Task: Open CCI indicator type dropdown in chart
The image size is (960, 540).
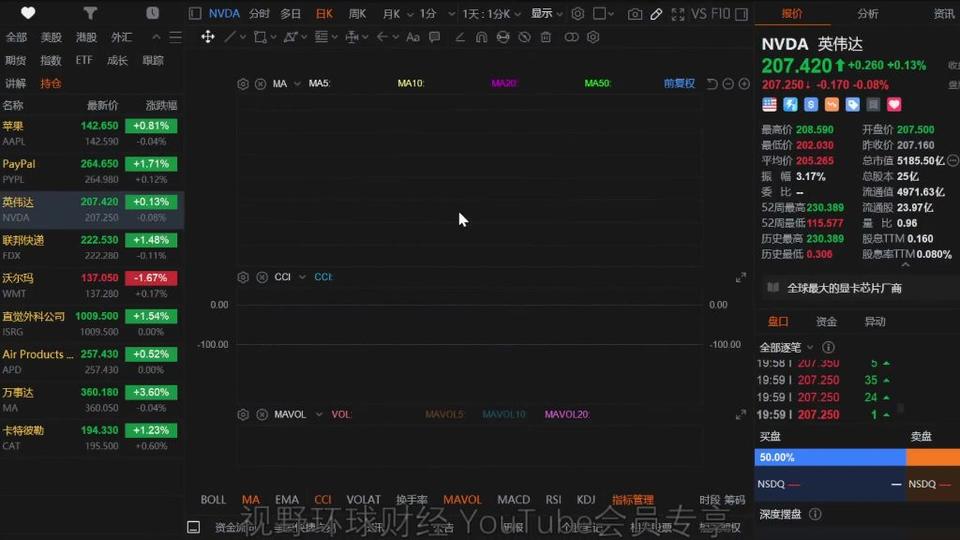Action: coord(302,277)
